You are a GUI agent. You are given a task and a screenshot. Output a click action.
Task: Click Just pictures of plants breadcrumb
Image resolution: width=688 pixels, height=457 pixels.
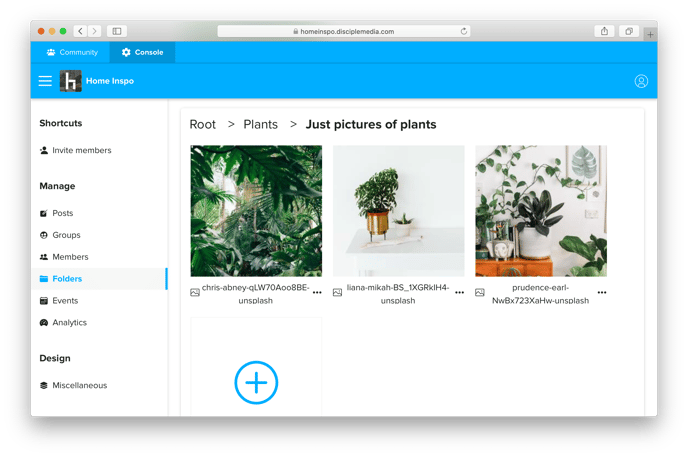click(x=371, y=125)
